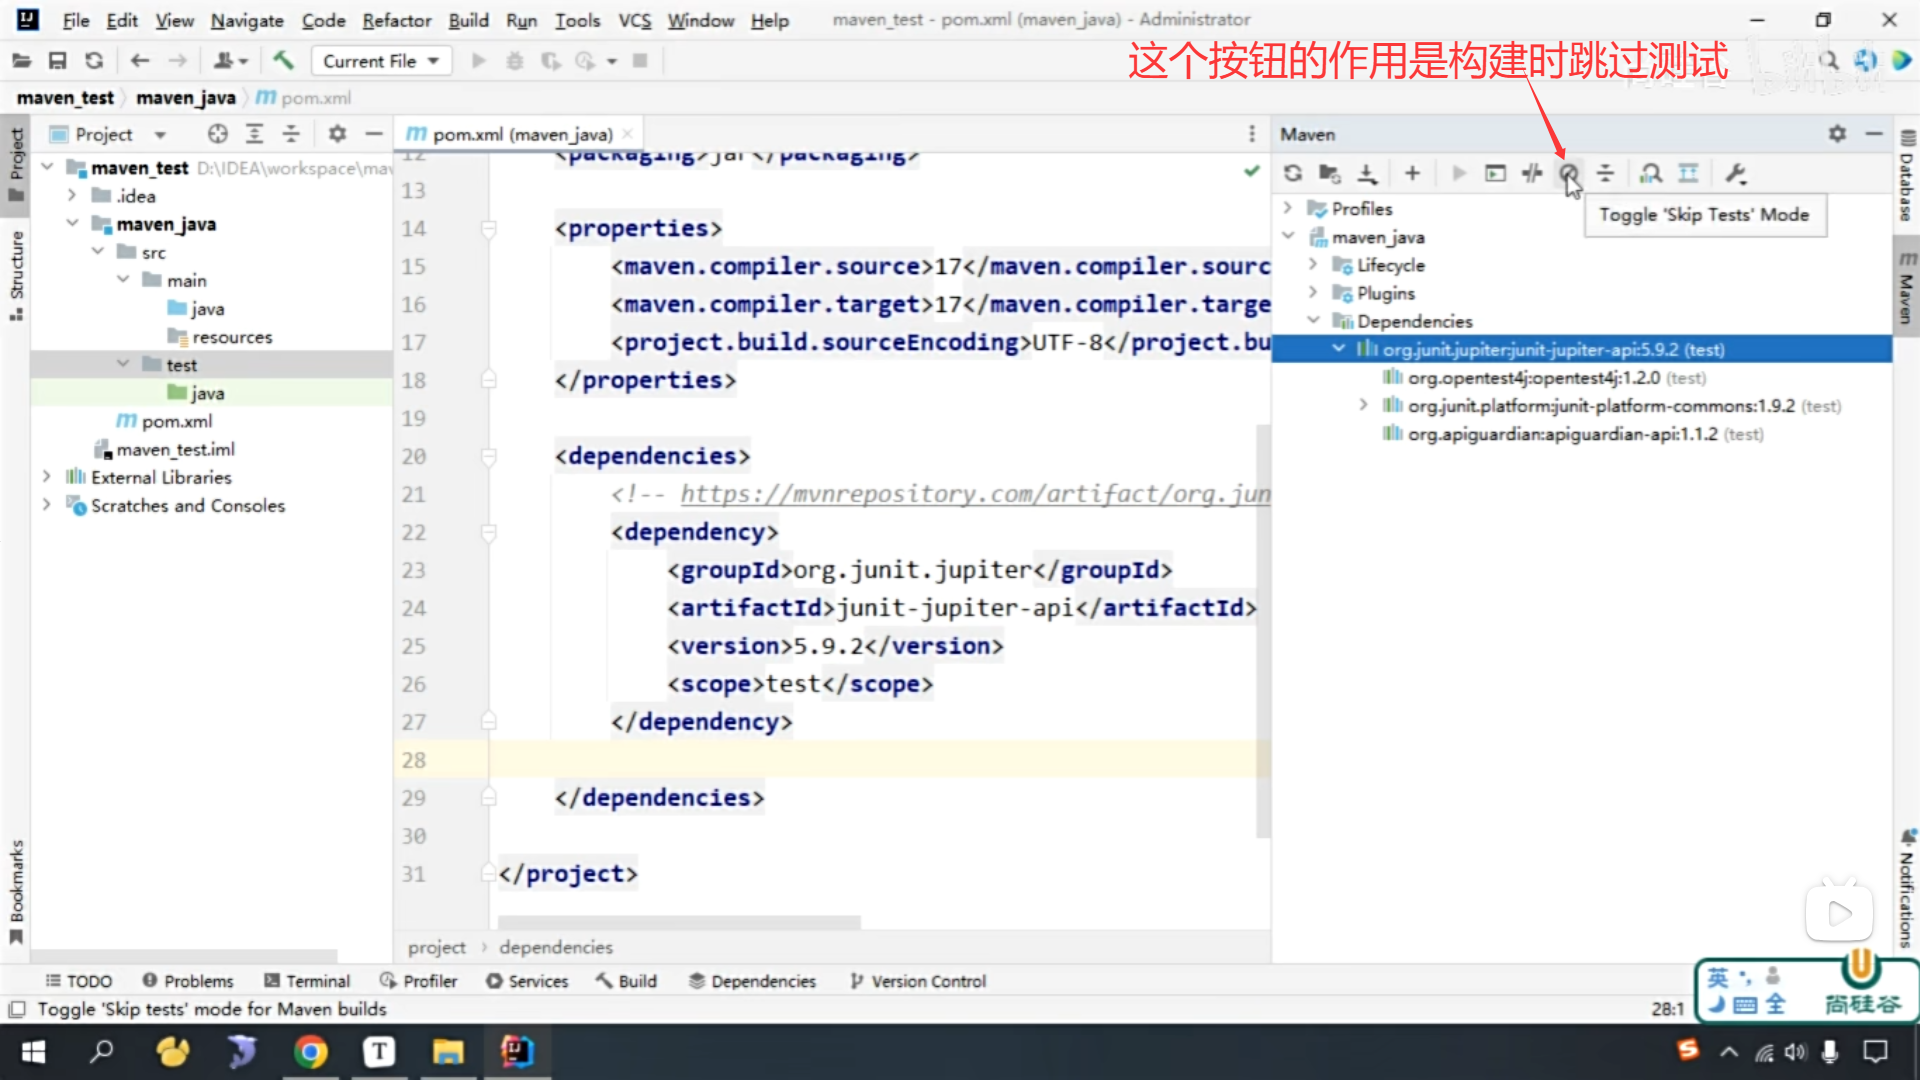Click editor horizontal scrollbar
This screenshot has width=1920, height=1080.
click(679, 921)
